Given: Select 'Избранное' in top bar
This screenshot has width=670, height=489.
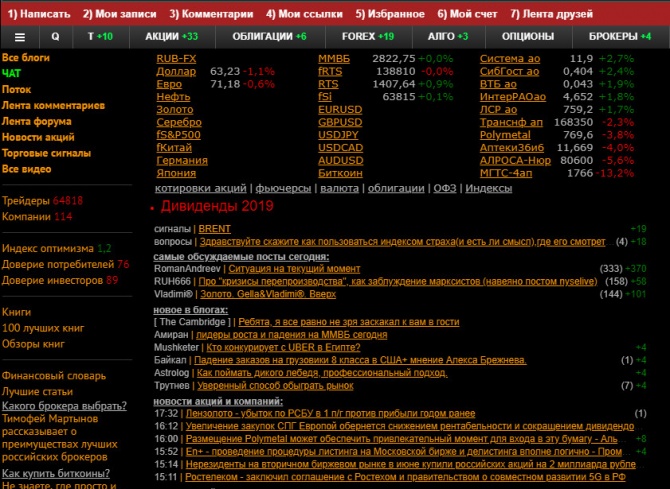Looking at the screenshot, I should click(x=390, y=14).
